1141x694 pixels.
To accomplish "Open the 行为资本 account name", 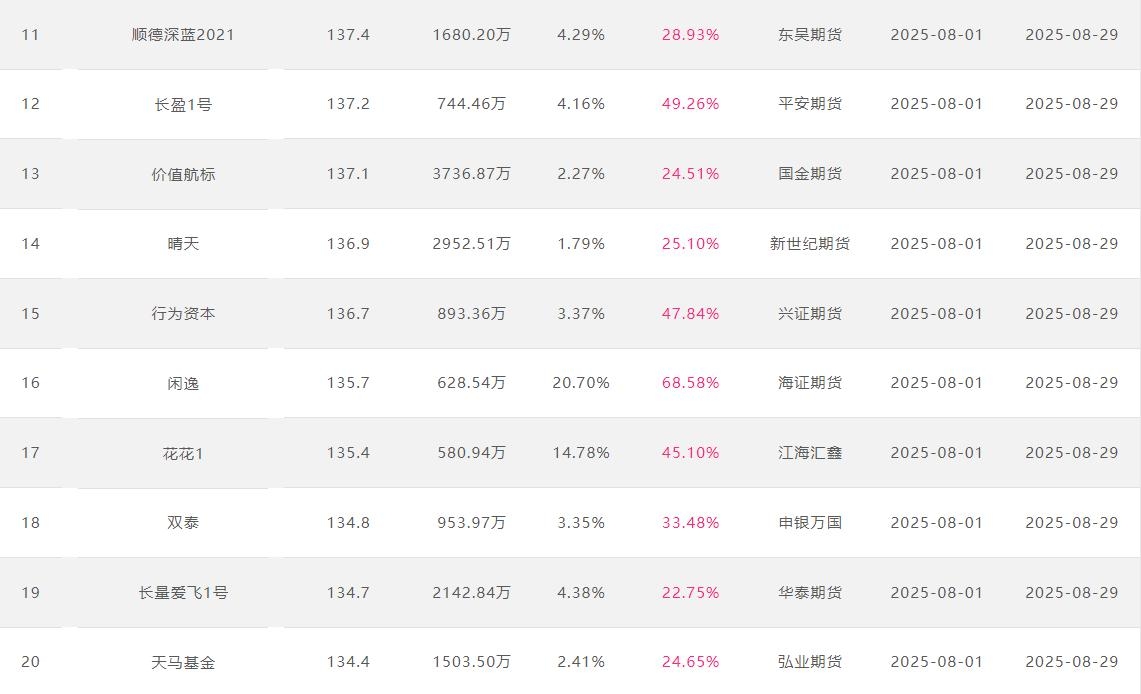I will point(183,314).
